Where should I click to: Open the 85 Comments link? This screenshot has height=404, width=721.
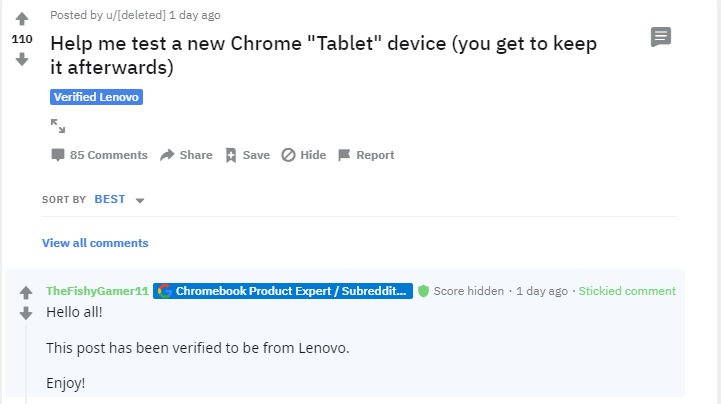[x=99, y=155]
